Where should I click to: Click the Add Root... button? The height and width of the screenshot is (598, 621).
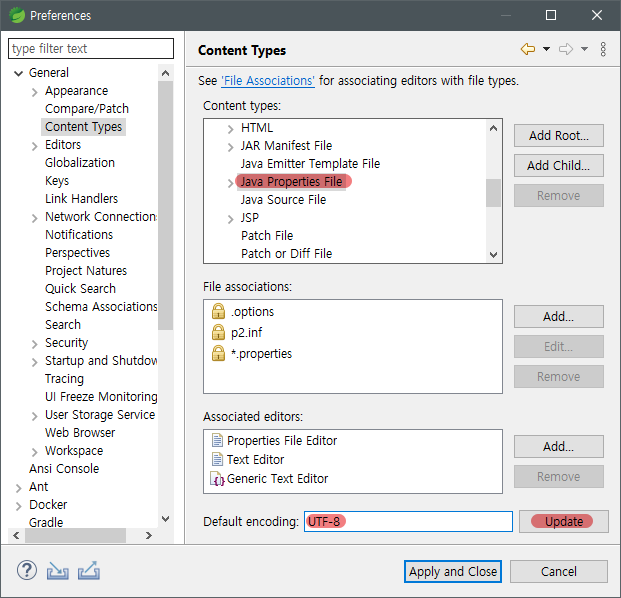pyautogui.click(x=558, y=135)
